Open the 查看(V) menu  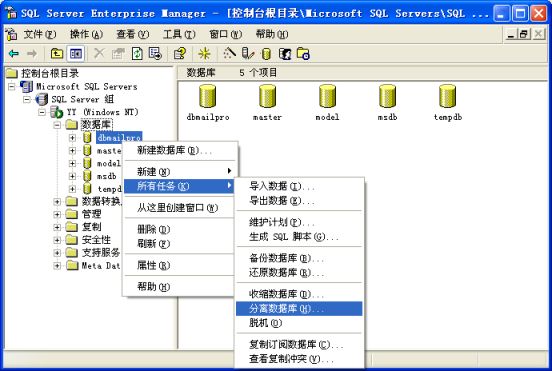point(133,34)
